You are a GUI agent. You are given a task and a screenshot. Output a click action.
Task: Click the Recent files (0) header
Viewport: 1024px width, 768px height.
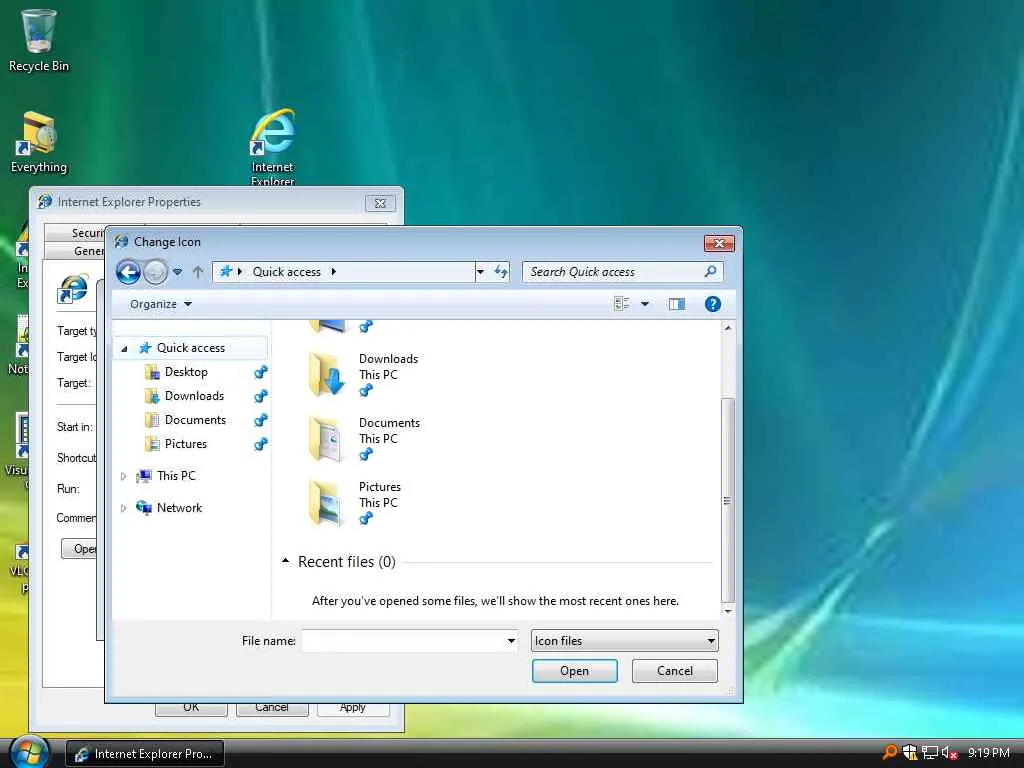[347, 562]
